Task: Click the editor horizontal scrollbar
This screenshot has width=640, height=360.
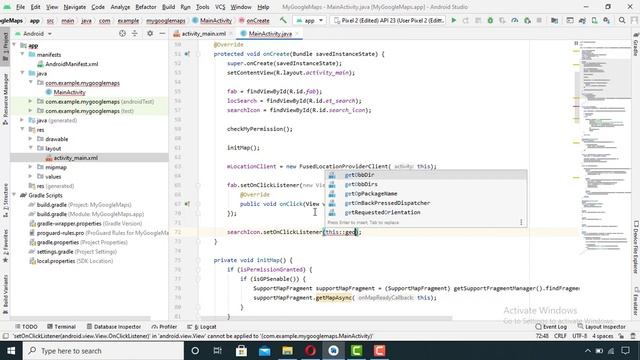Action: pyautogui.click(x=327, y=318)
